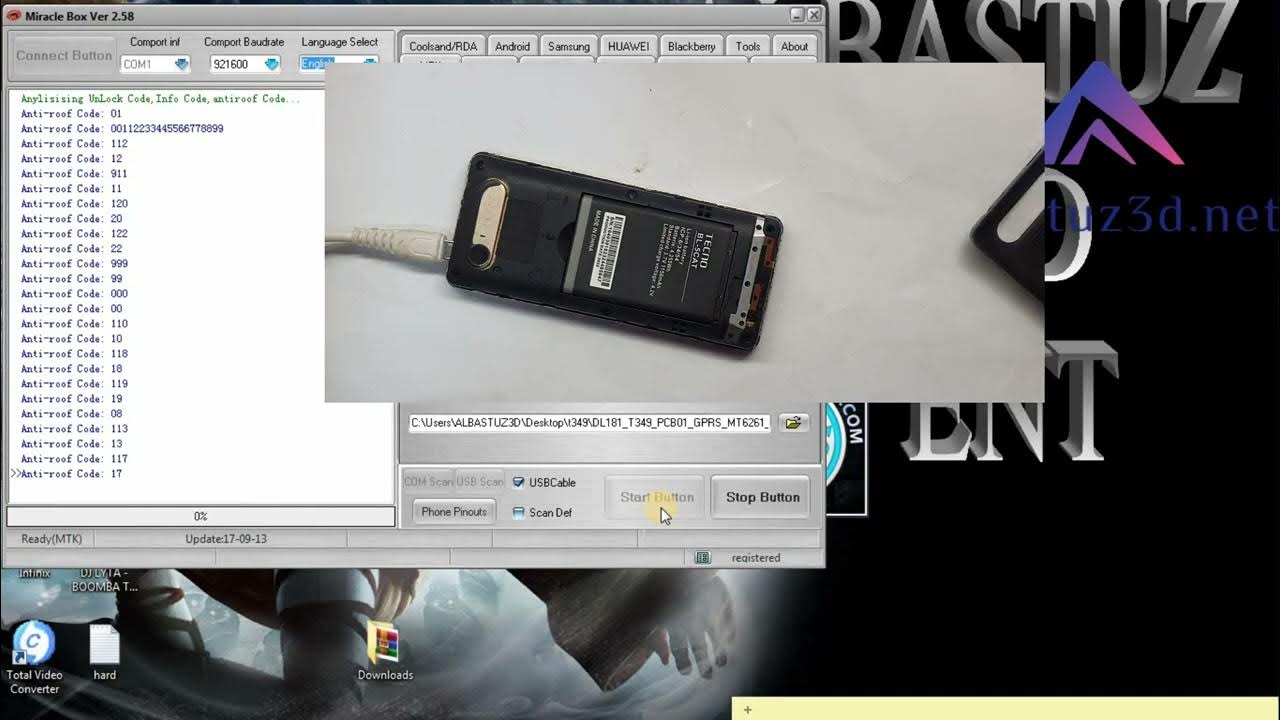Select log line 'Anti-roof Code: 118'
1280x720 pixels.
pos(74,354)
